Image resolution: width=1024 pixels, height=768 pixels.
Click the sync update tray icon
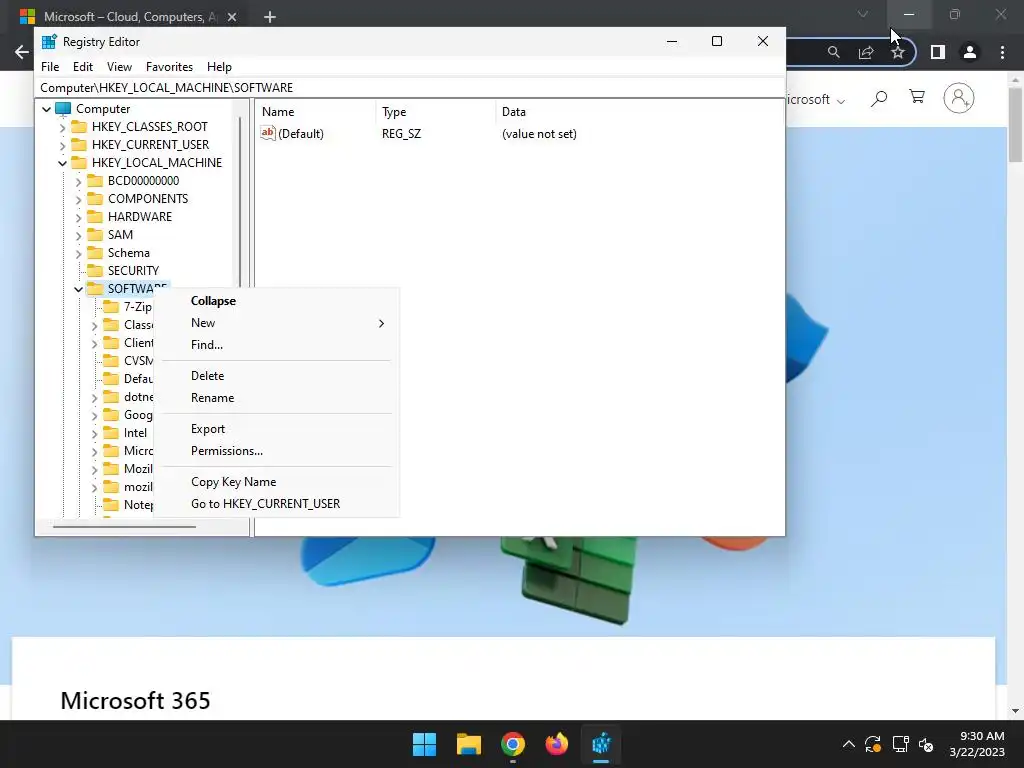[x=873, y=744]
